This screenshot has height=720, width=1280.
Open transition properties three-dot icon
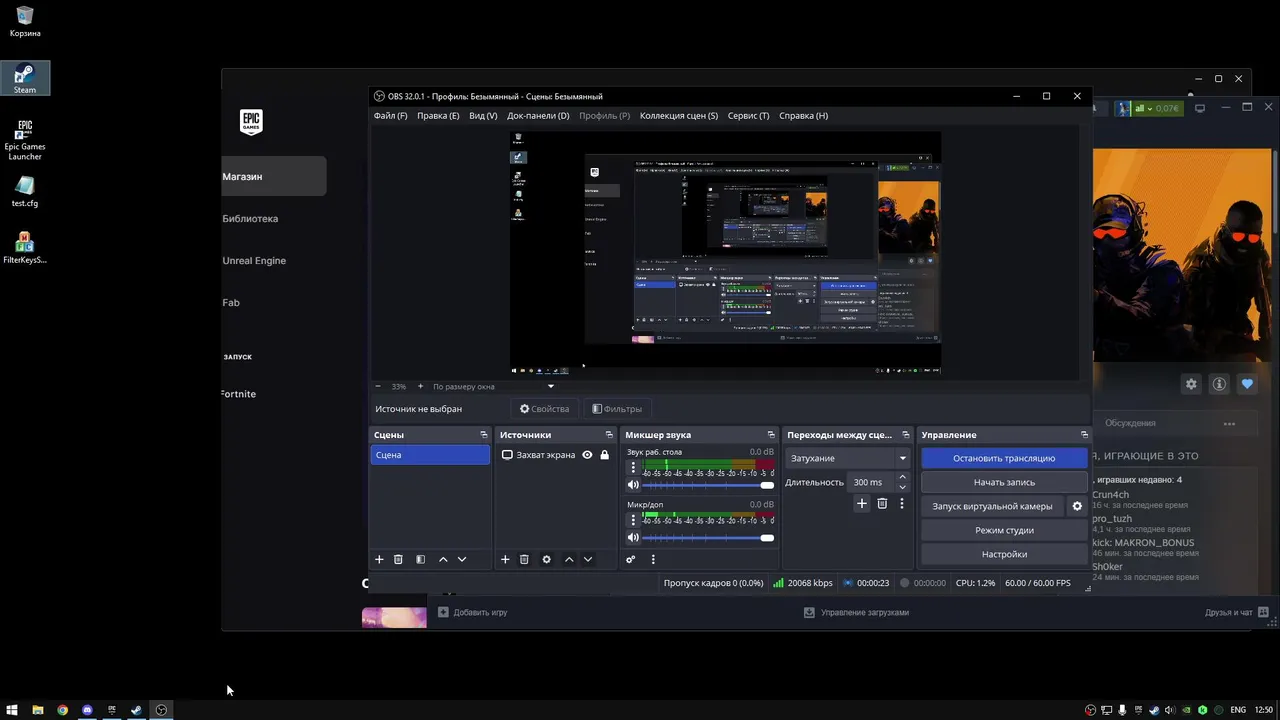pos(902,504)
